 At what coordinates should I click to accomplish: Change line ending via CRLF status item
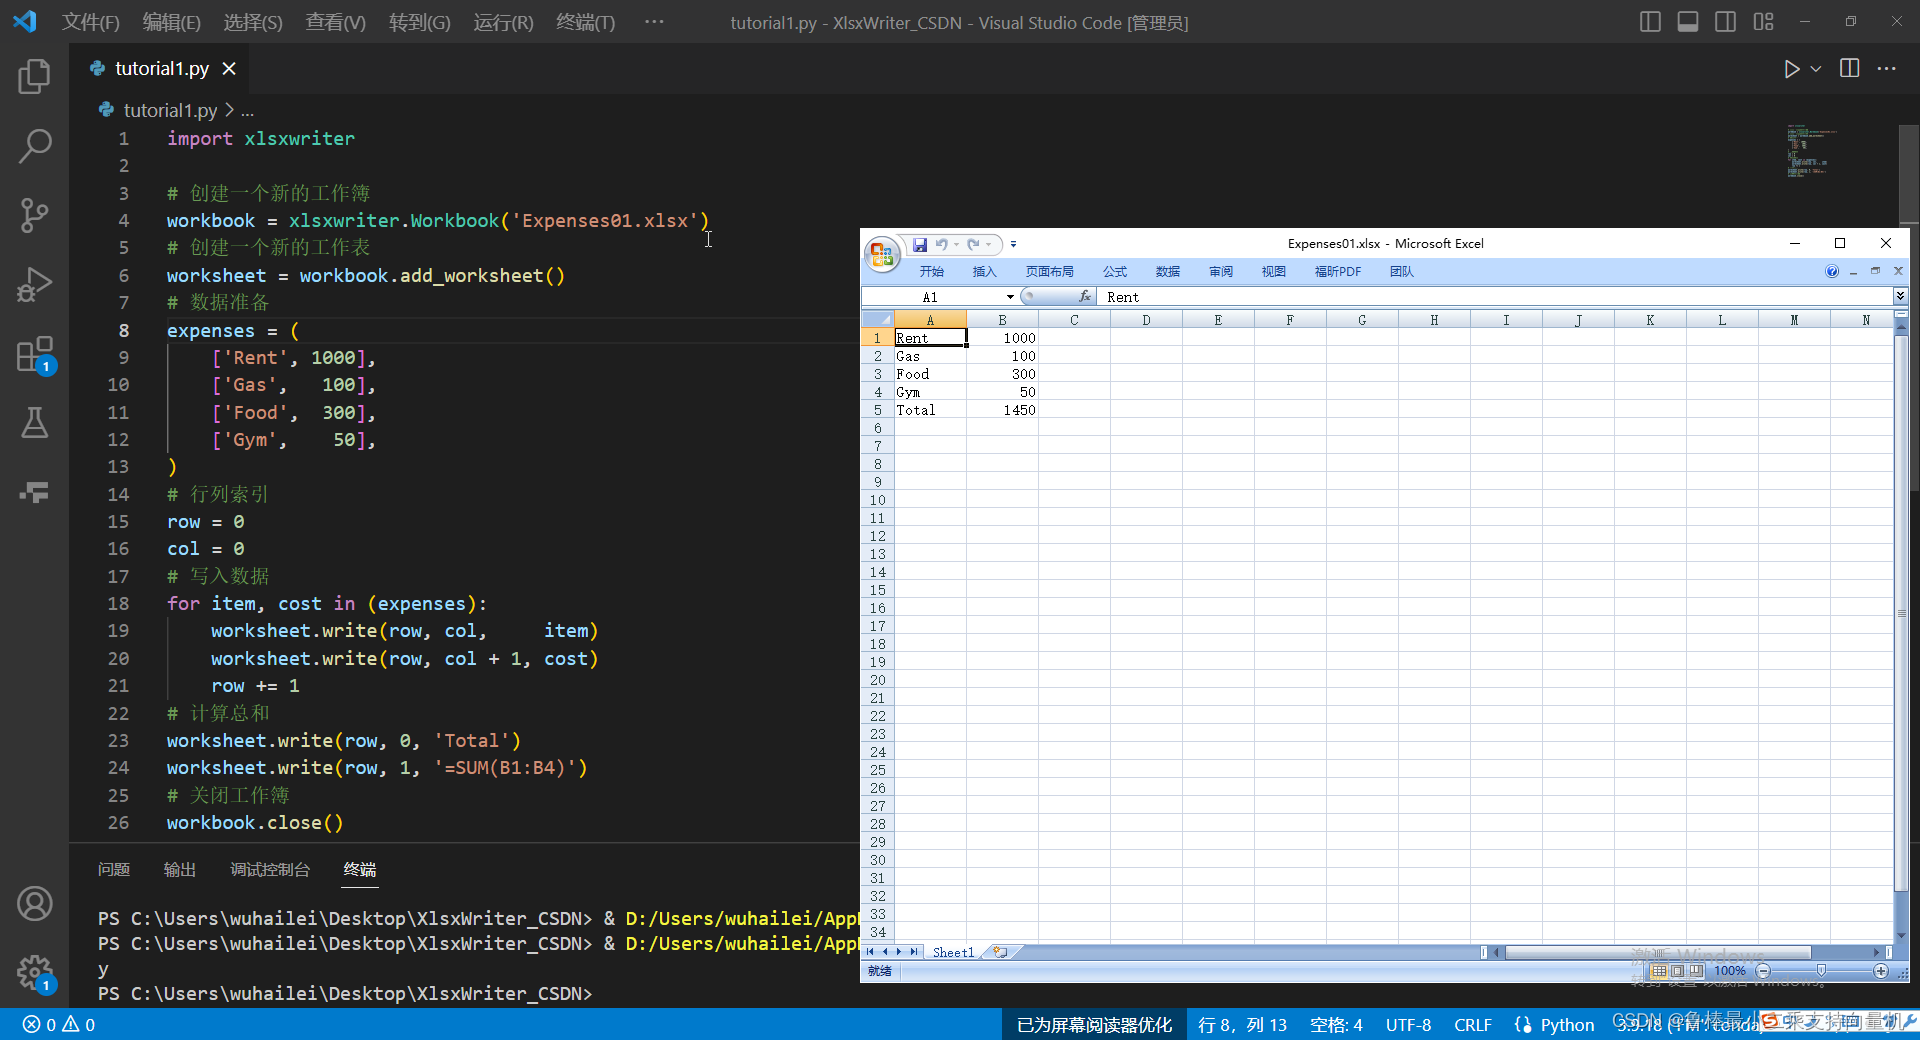(x=1472, y=1024)
